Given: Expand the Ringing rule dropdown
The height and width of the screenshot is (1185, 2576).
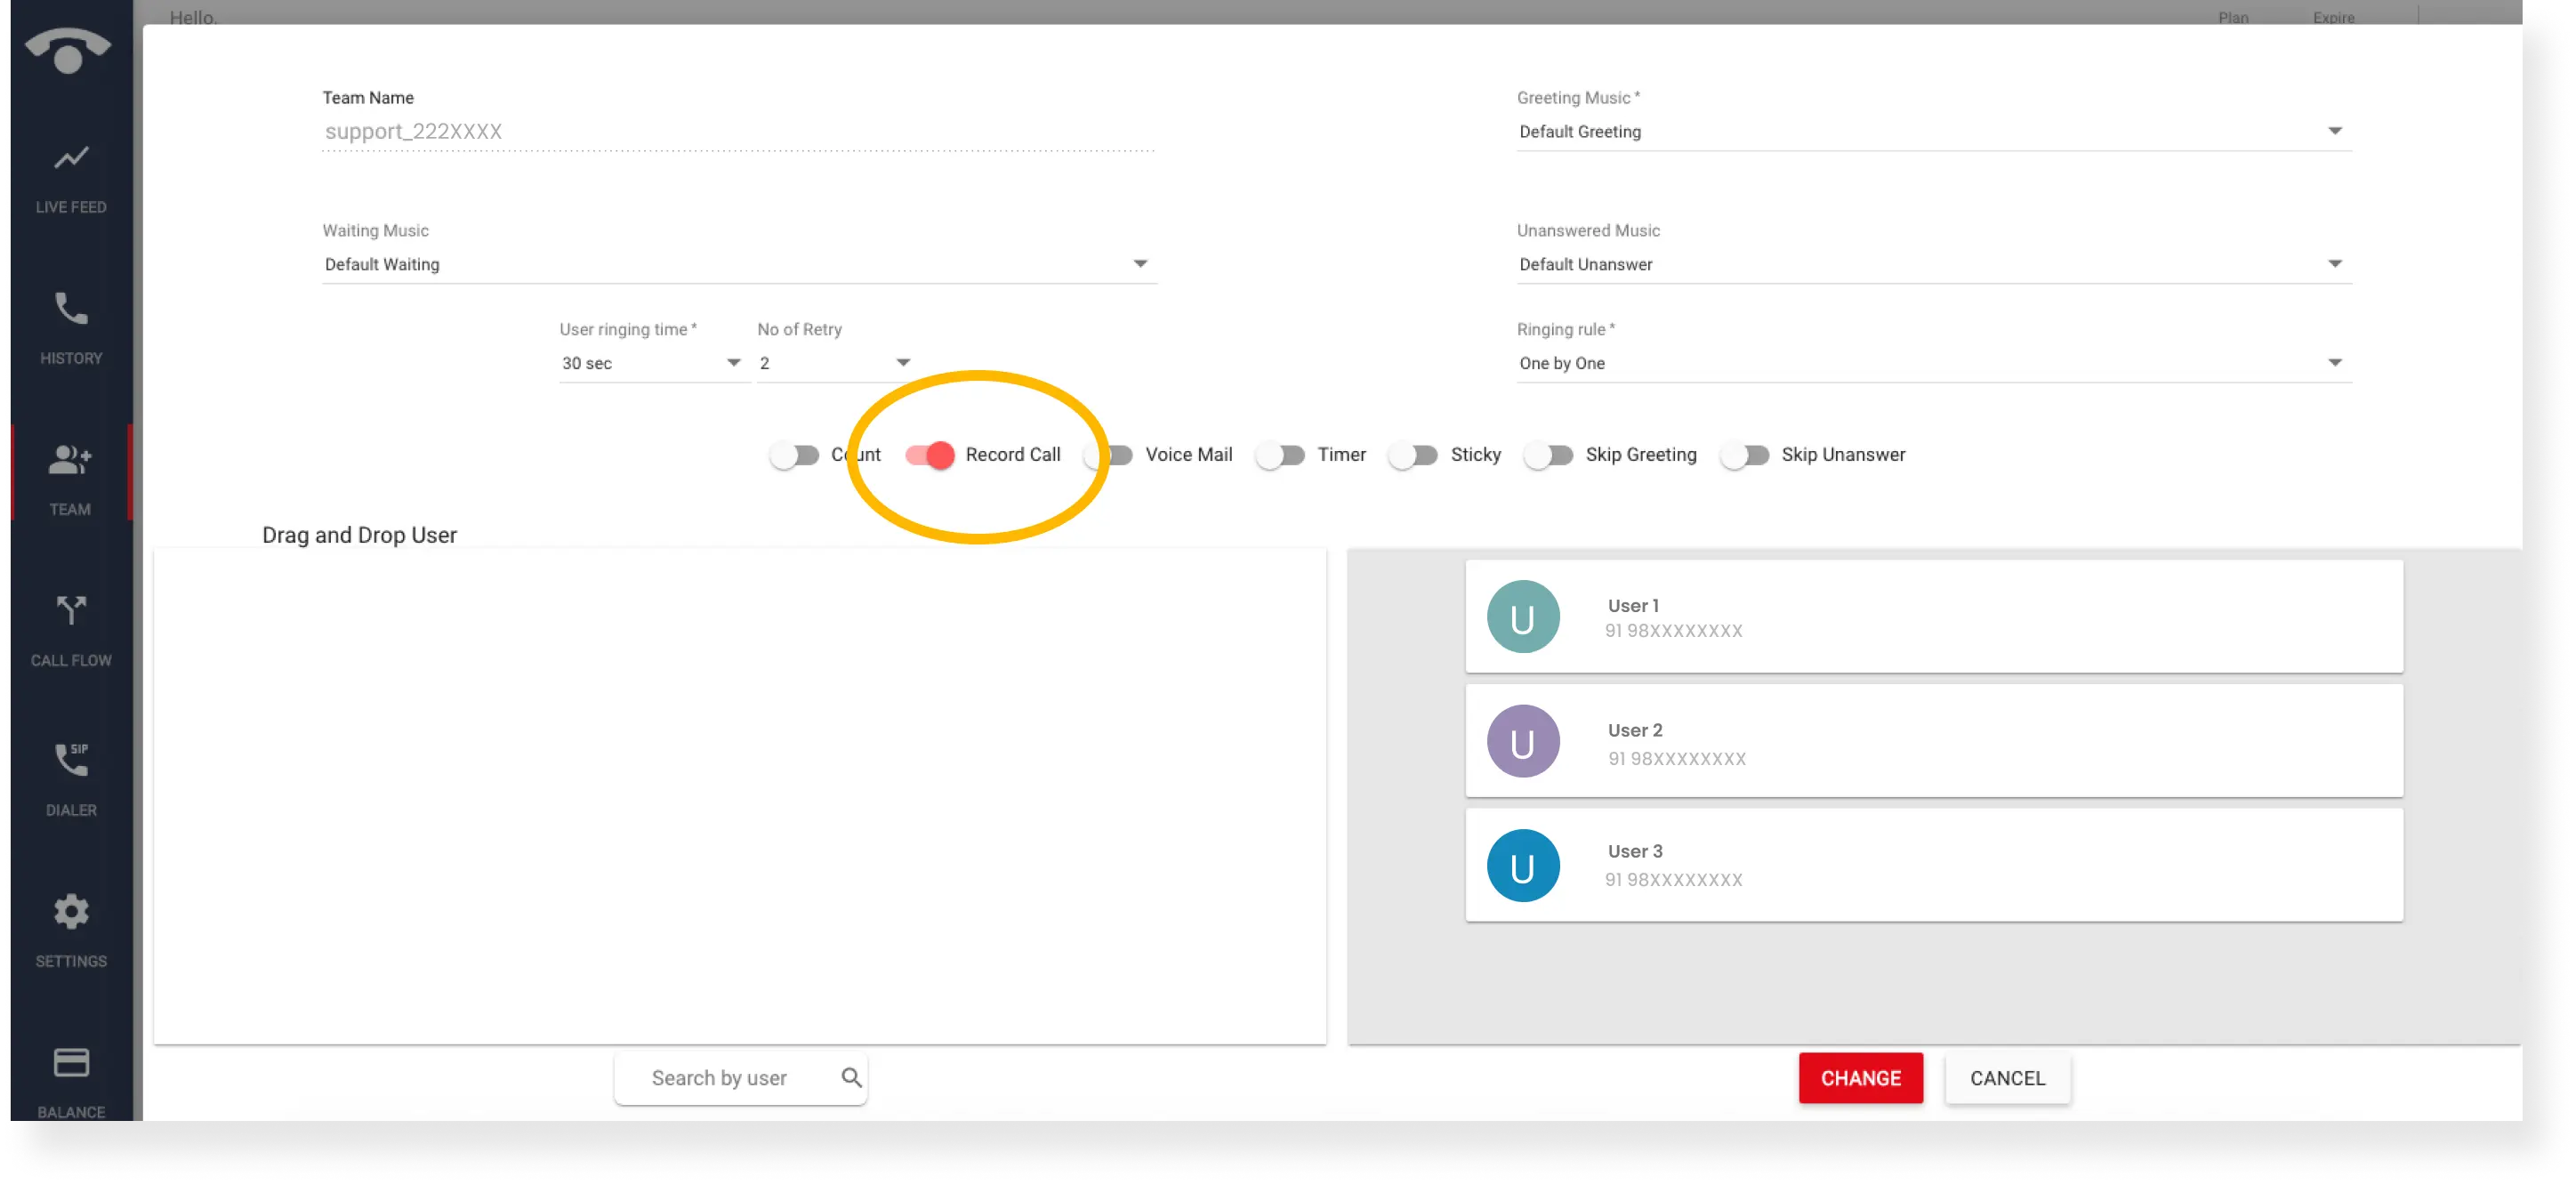Looking at the screenshot, I should coord(2334,362).
